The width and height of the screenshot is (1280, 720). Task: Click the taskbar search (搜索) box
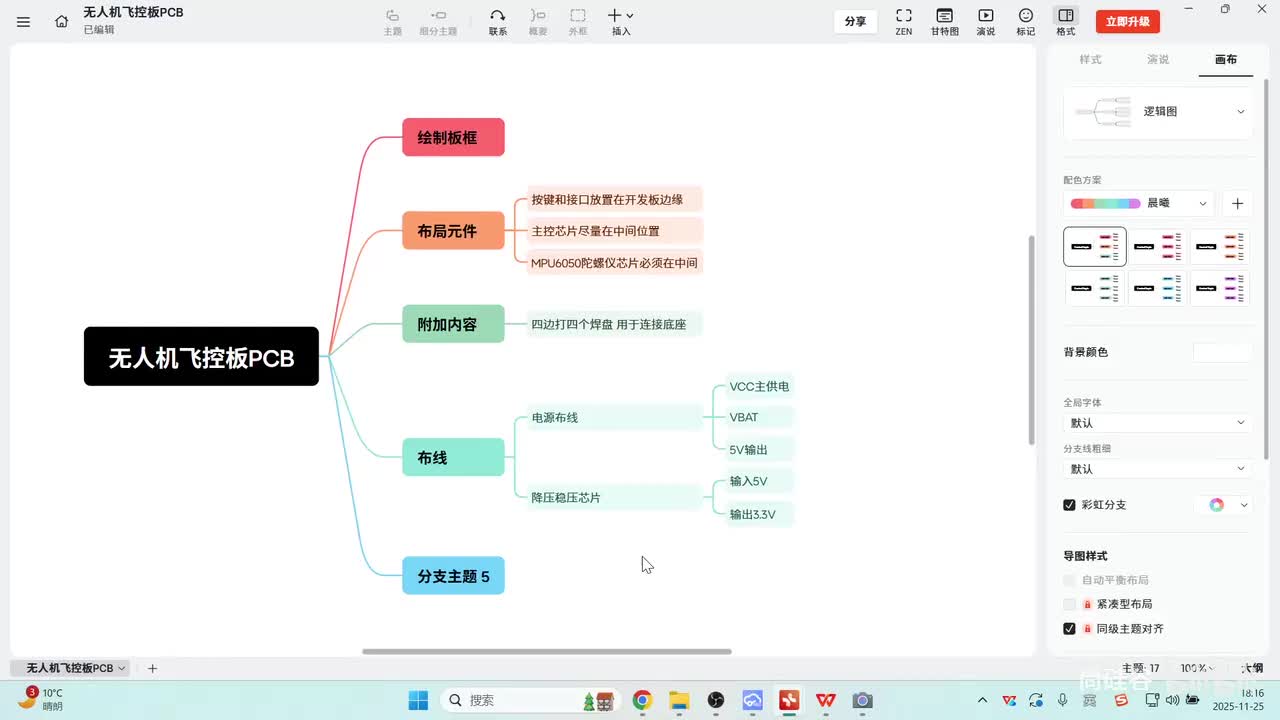pos(531,700)
